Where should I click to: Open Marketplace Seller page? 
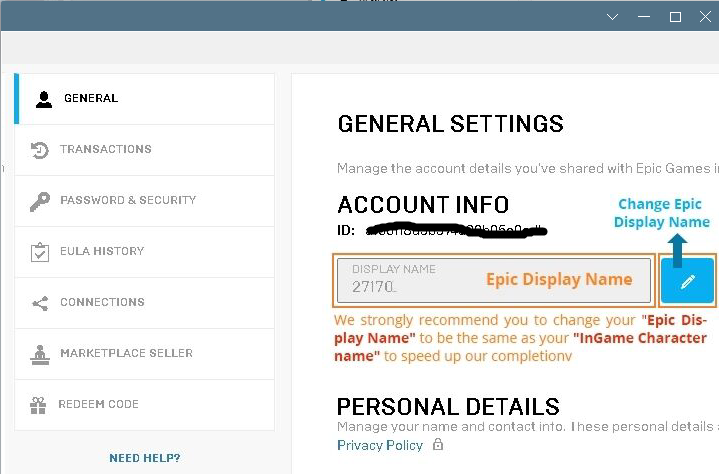(x=144, y=353)
